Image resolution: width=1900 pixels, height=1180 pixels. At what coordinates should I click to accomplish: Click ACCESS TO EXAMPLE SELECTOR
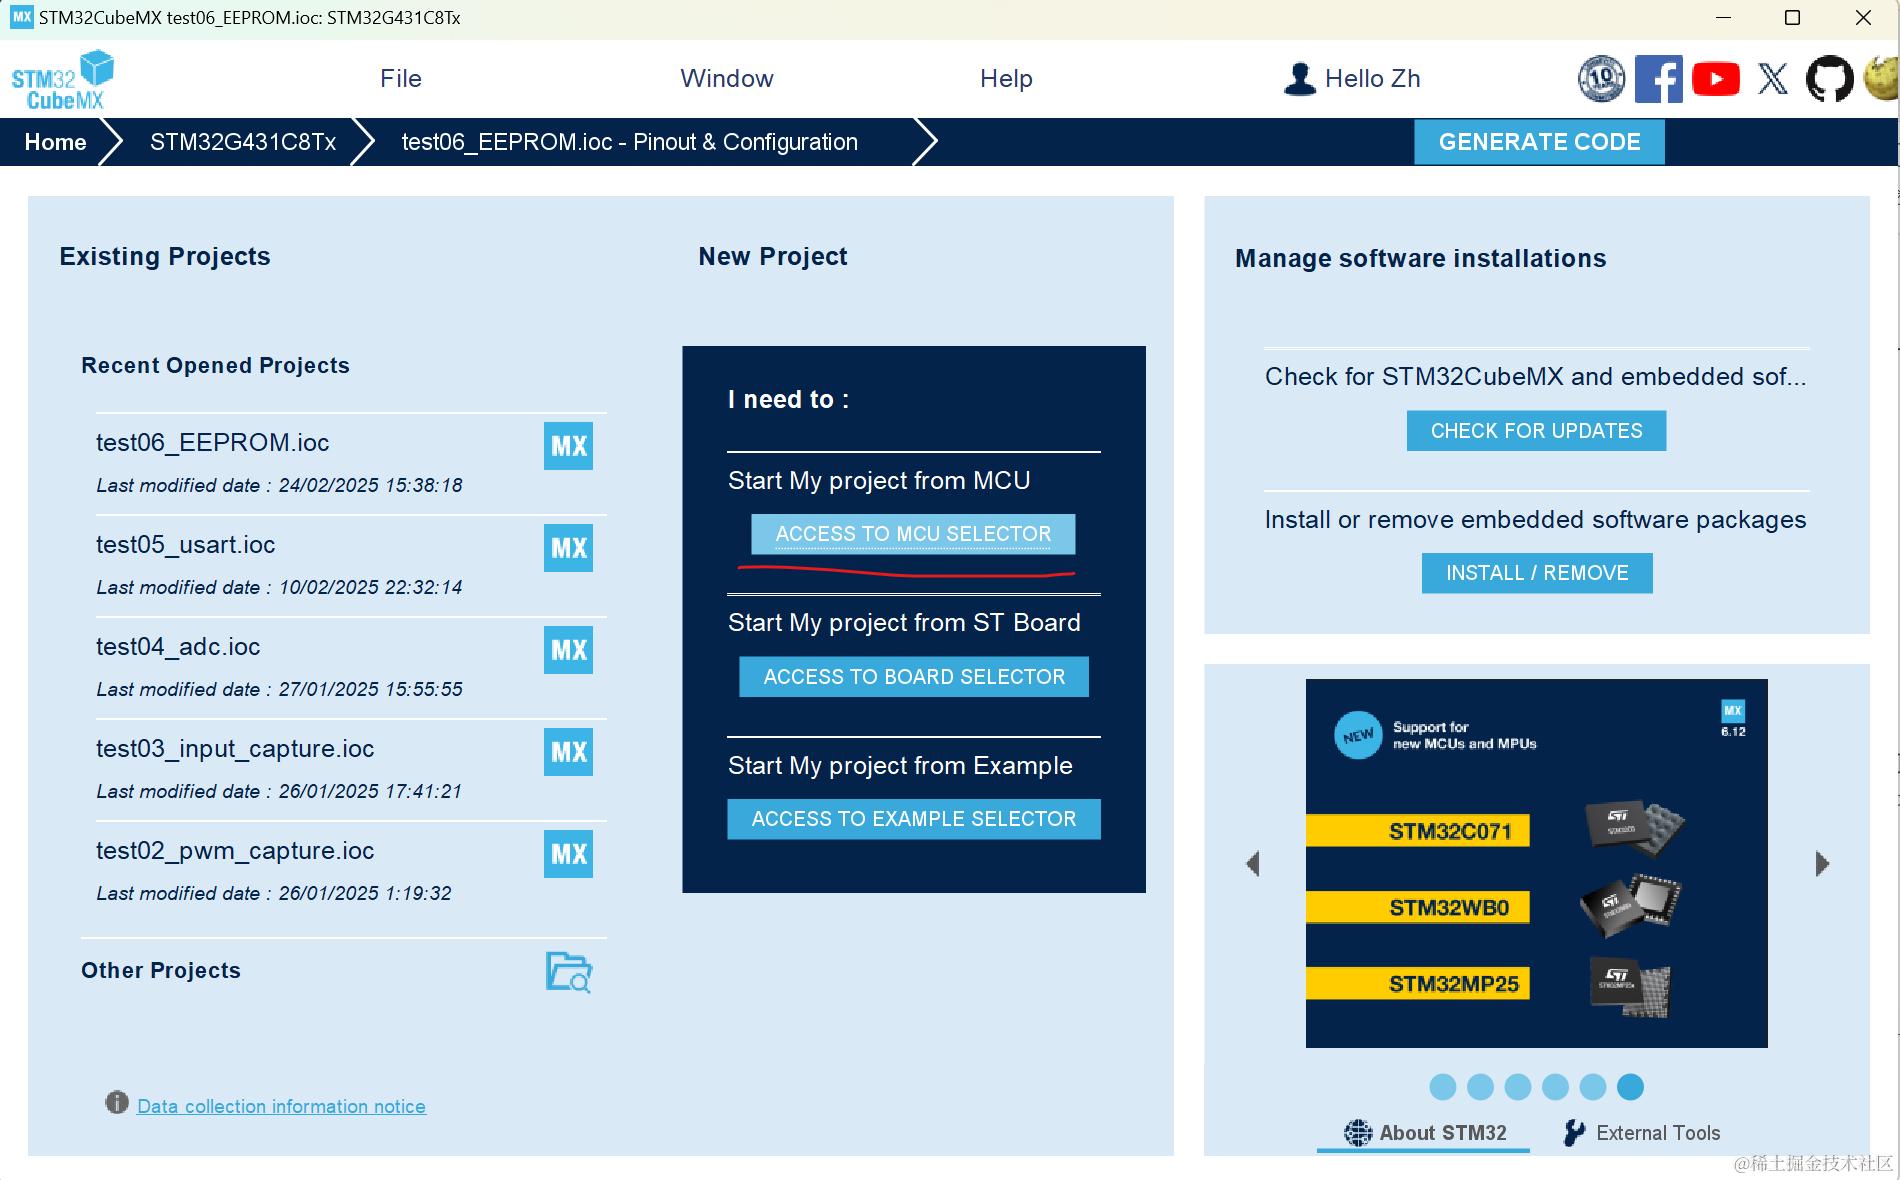point(914,819)
